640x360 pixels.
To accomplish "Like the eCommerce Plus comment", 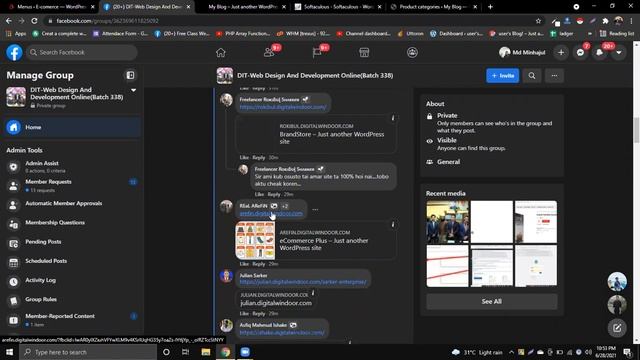I will tap(244, 264).
